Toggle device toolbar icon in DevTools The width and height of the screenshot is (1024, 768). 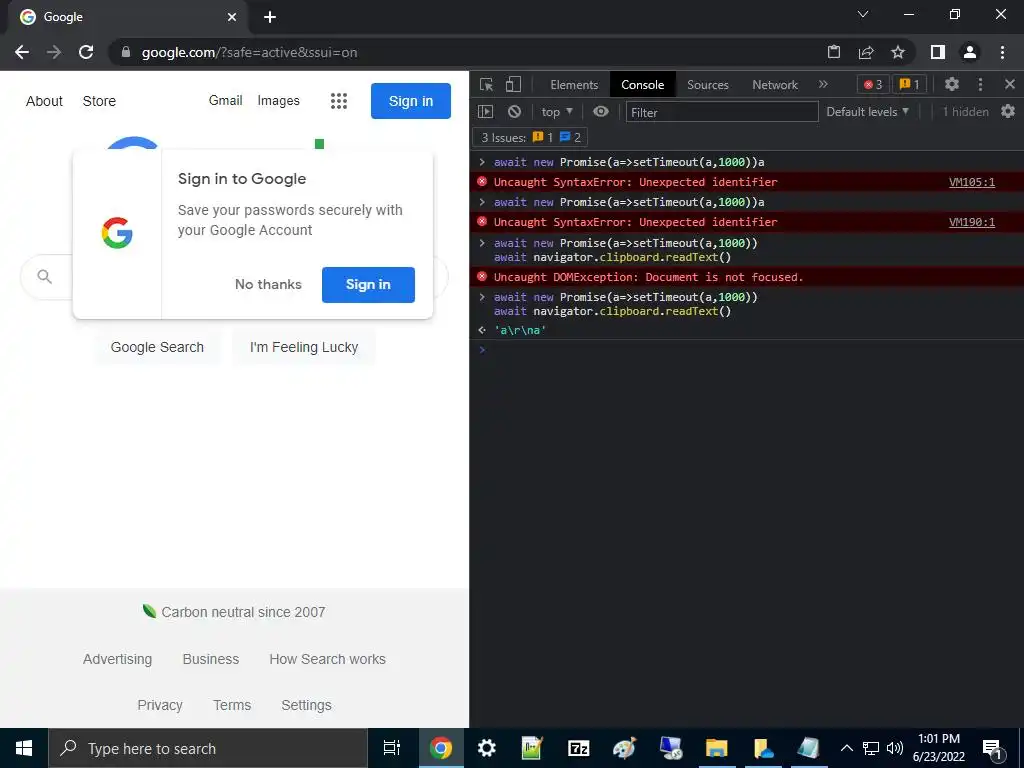[x=513, y=84]
